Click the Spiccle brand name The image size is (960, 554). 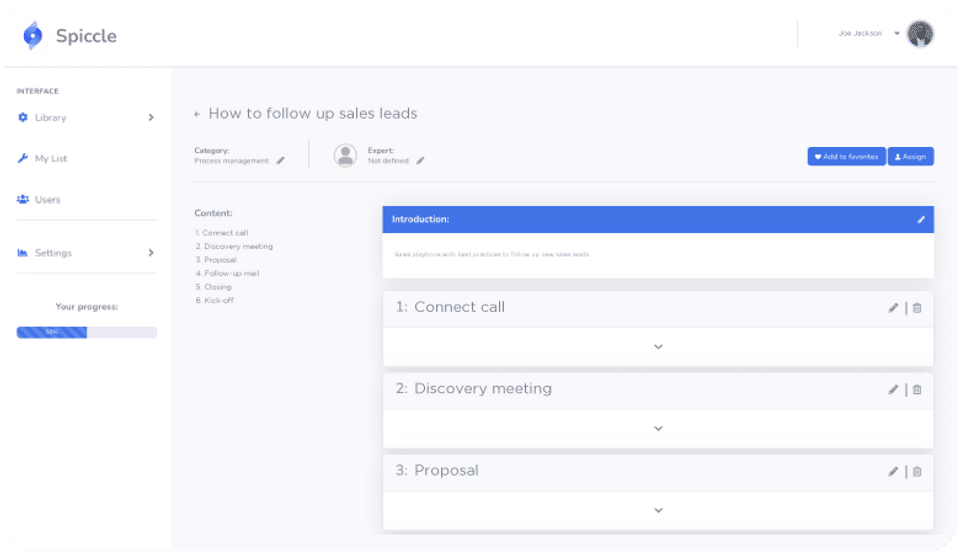pos(86,36)
